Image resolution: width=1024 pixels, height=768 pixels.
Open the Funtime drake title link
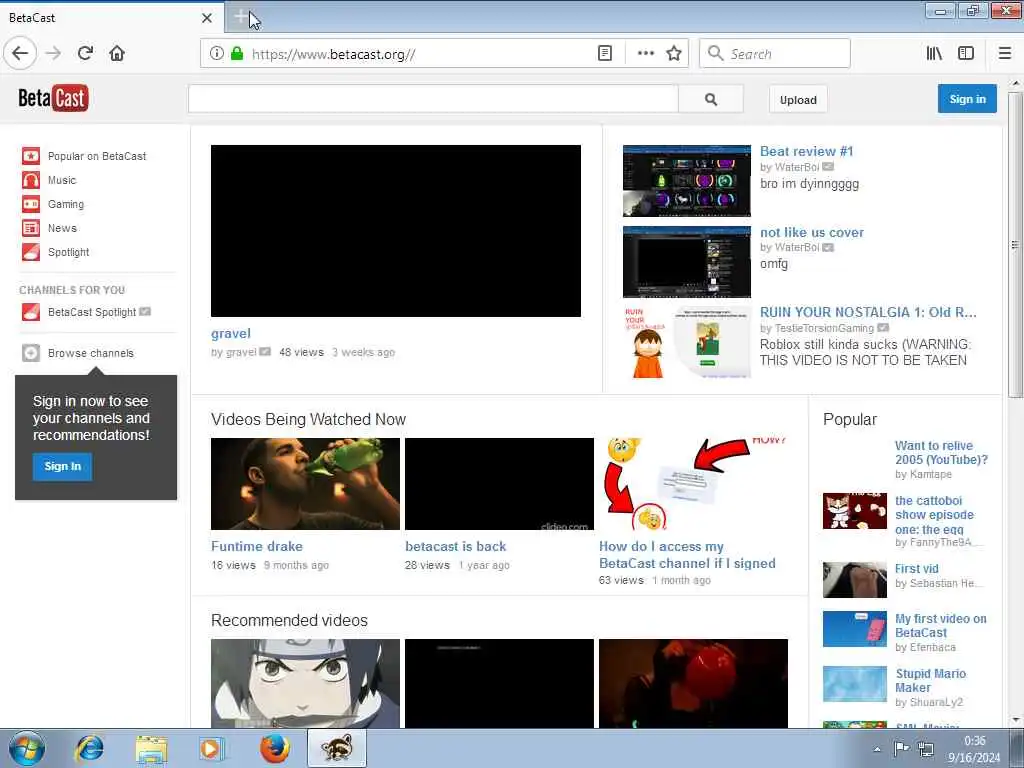[x=257, y=547]
